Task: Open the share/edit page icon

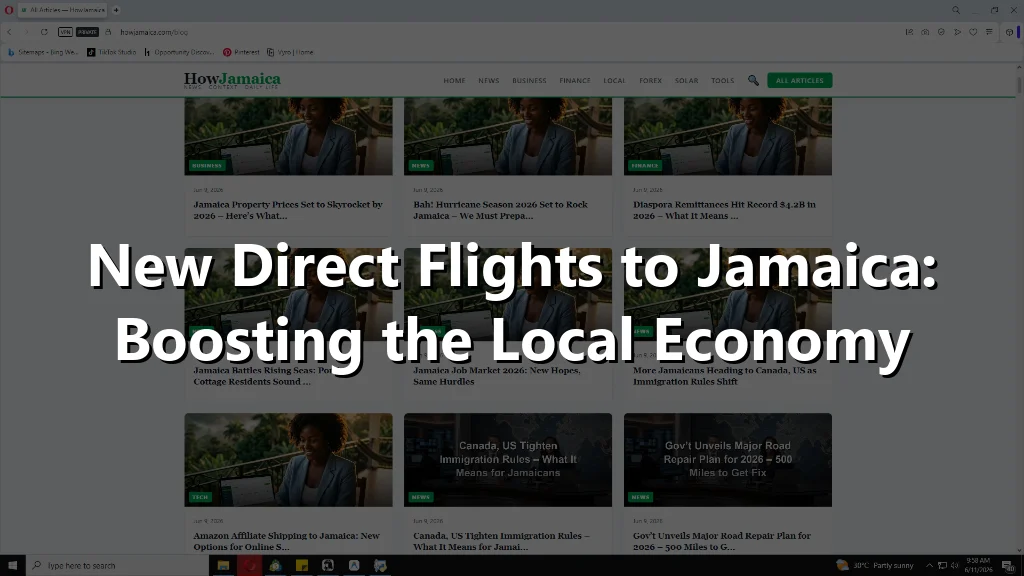Action: click(x=909, y=32)
